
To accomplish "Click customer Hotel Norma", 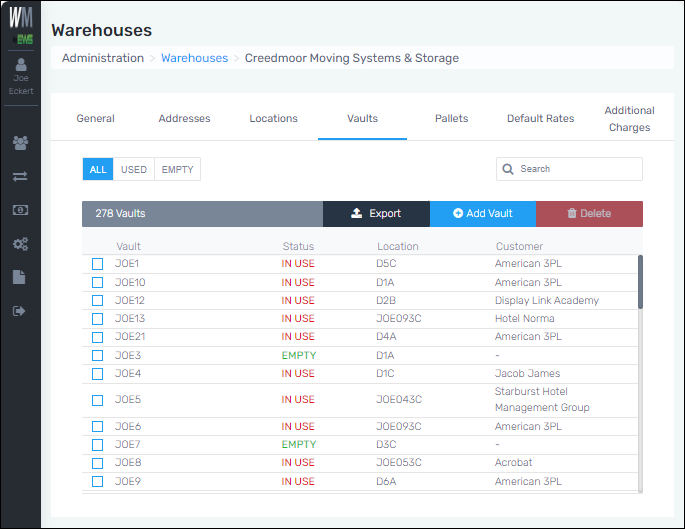I will pos(524,318).
